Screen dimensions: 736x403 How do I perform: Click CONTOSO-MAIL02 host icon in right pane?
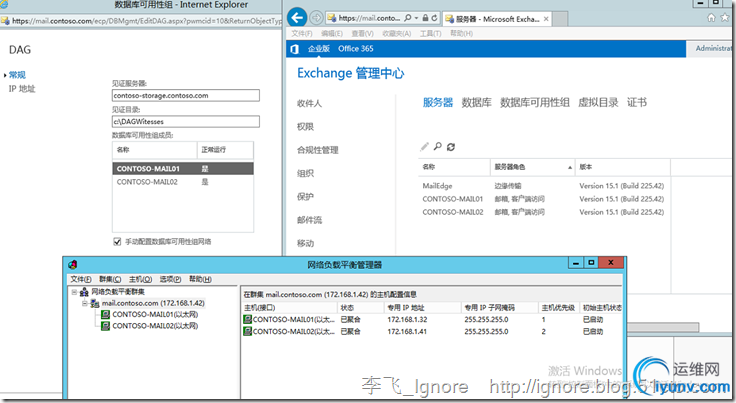(247, 331)
